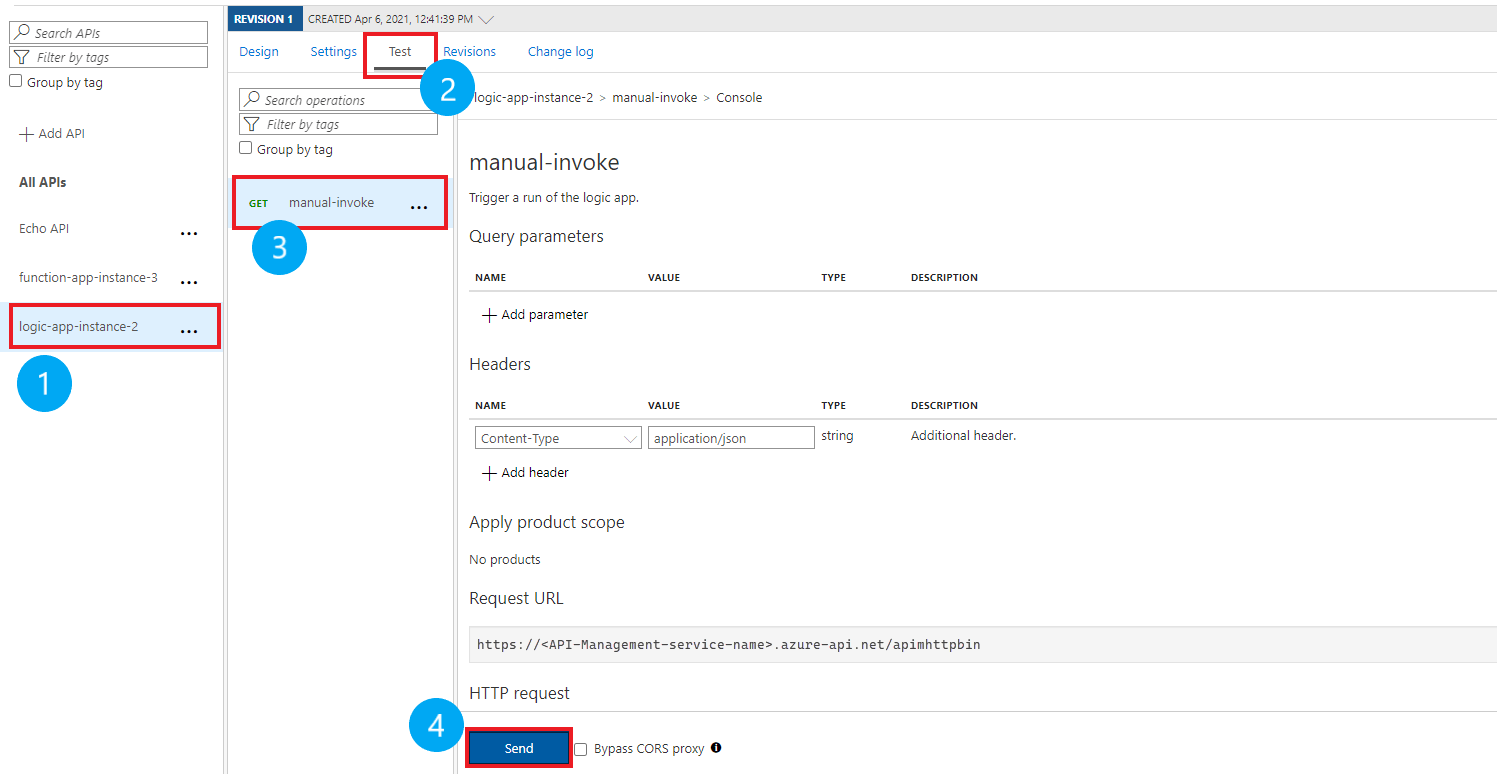
Task: Click the application/json header value field
Action: (x=730, y=437)
